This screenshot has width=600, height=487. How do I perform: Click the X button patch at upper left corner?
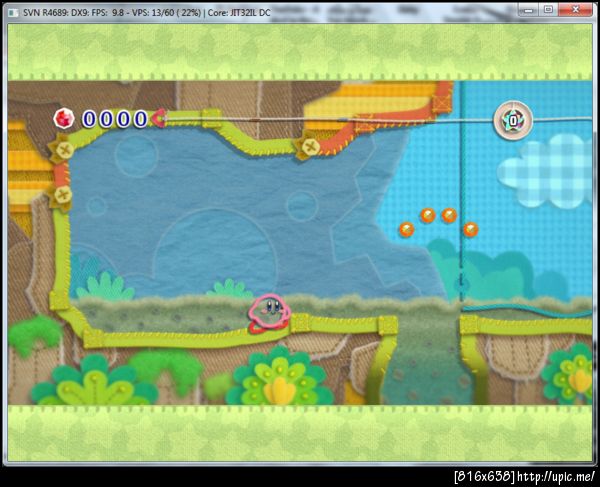coord(64,150)
